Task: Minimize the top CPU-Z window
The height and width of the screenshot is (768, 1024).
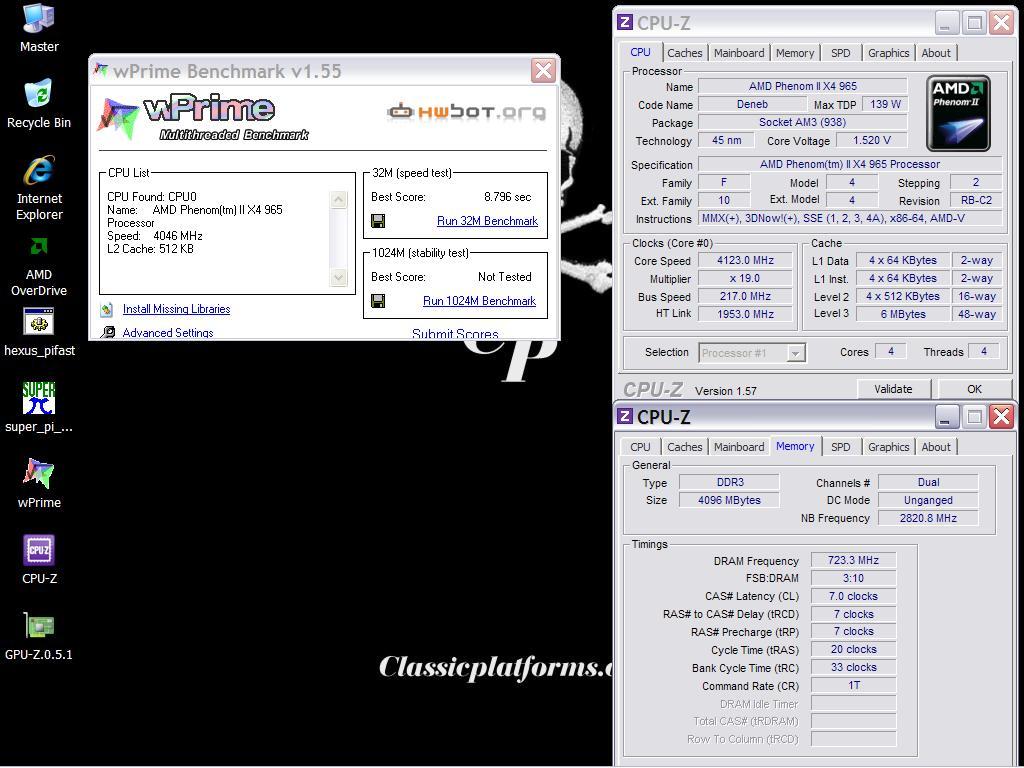Action: click(x=945, y=23)
